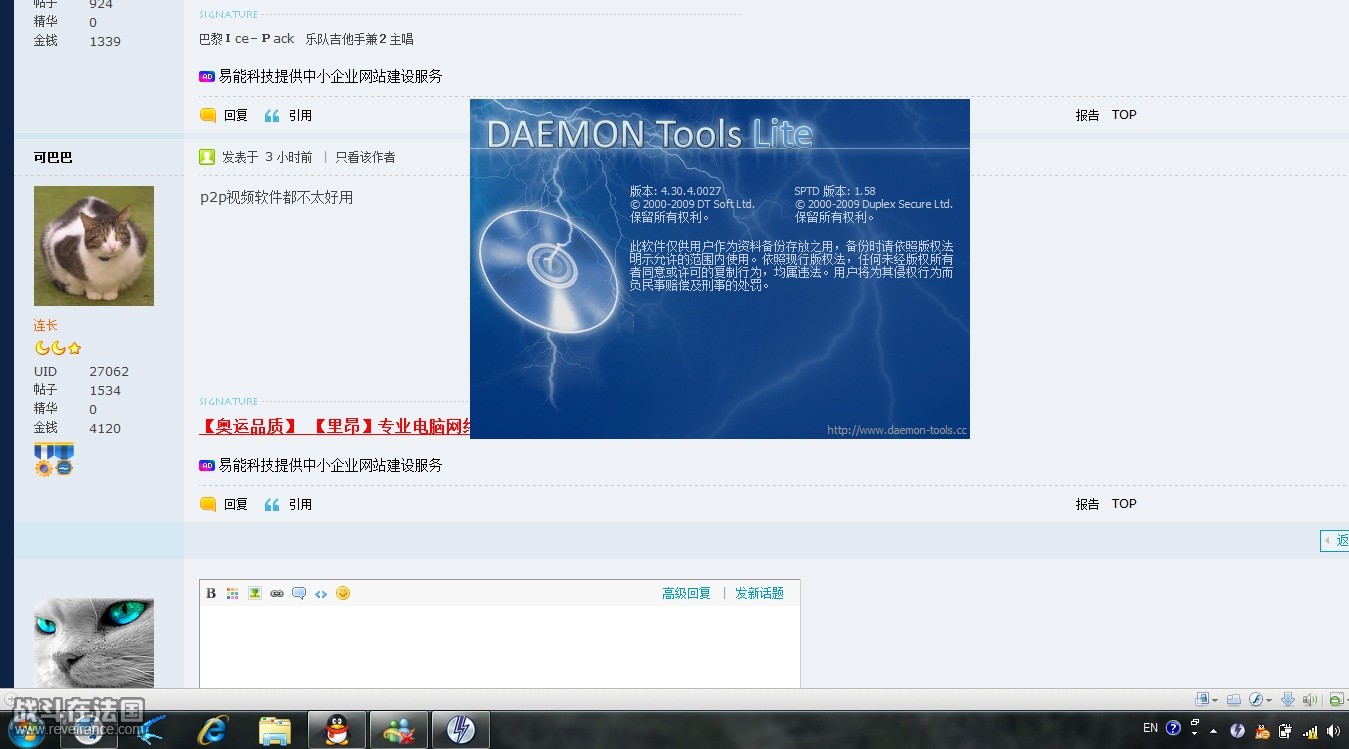1349x749 pixels.
Task: Switch to DAEMON Tools taskbar window
Action: click(x=460, y=730)
